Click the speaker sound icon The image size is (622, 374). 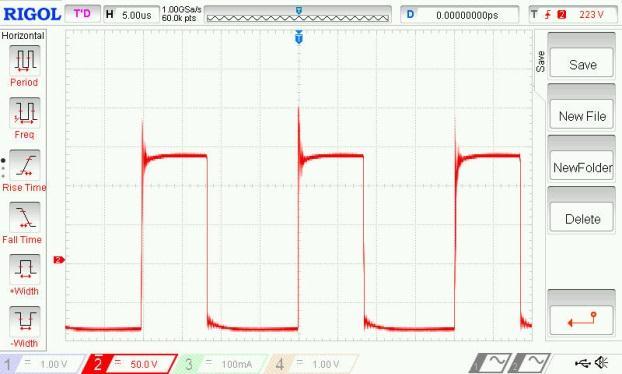602,362
